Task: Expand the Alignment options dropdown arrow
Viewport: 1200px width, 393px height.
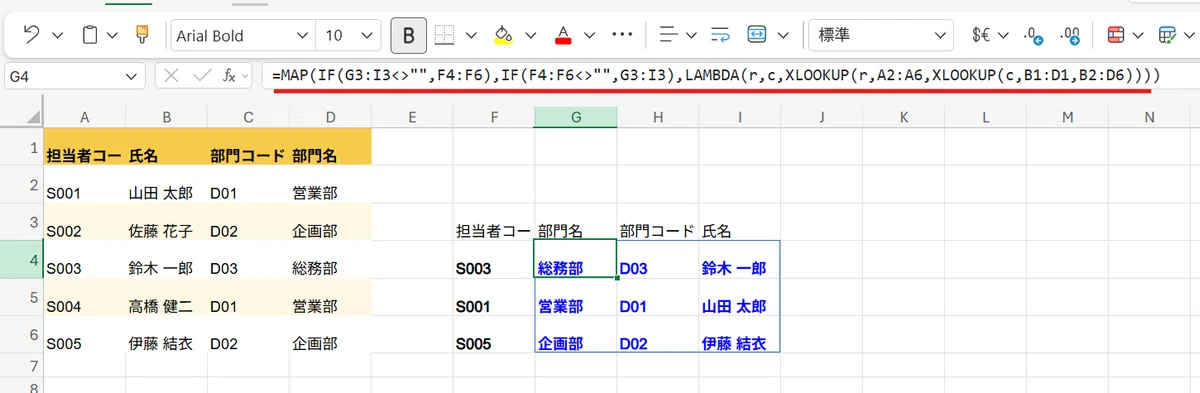Action: point(691,35)
